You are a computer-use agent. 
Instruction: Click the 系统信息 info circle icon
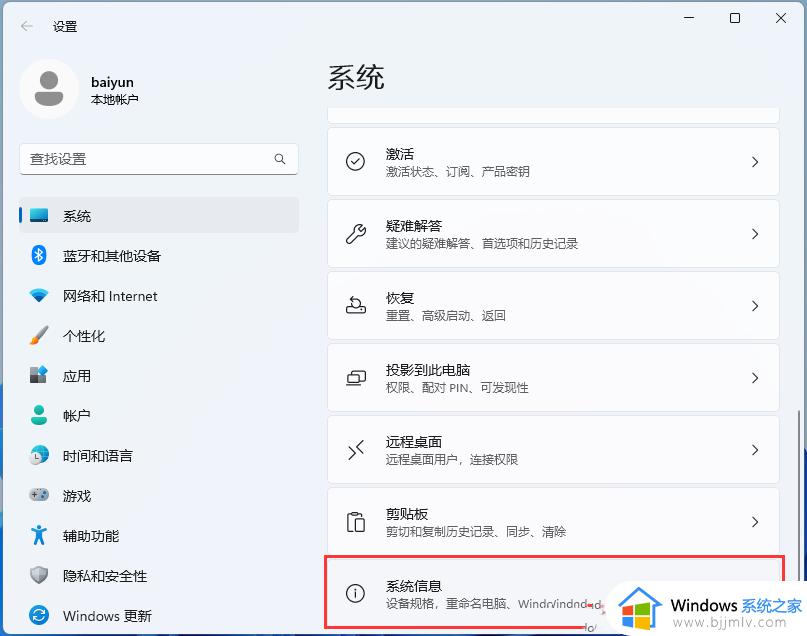(355, 593)
